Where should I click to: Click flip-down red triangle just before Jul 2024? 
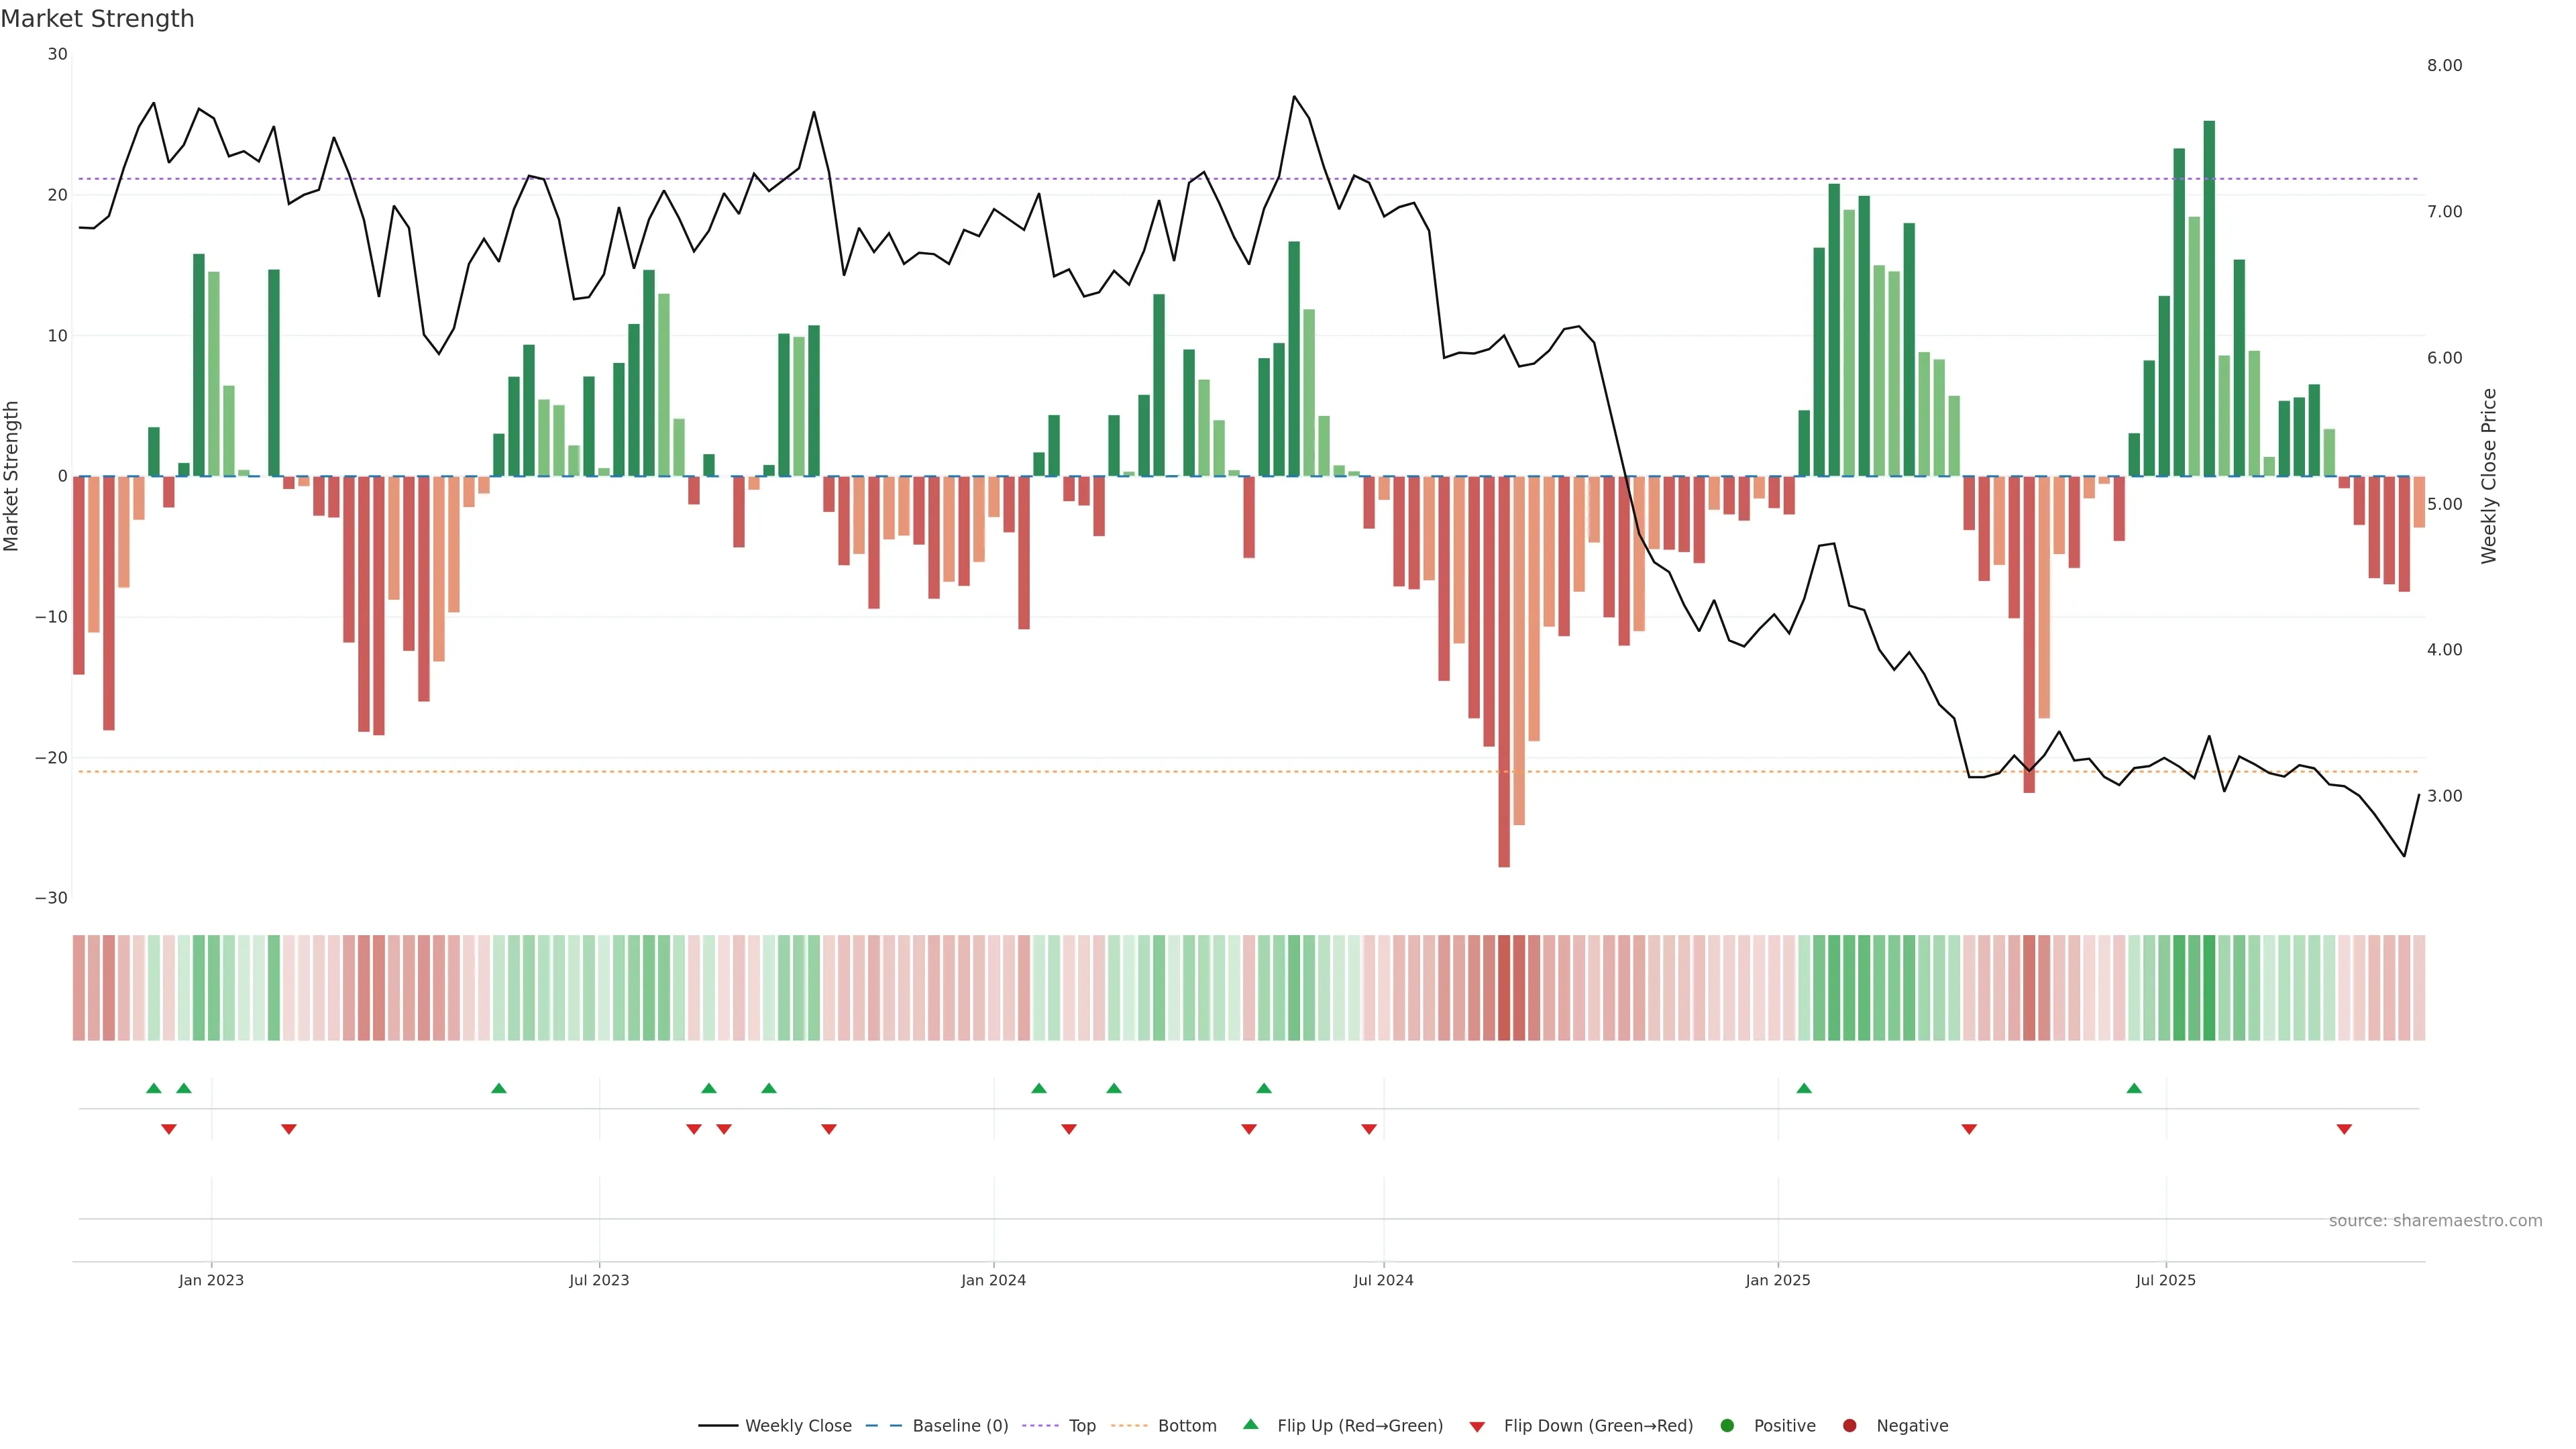click(1369, 1129)
